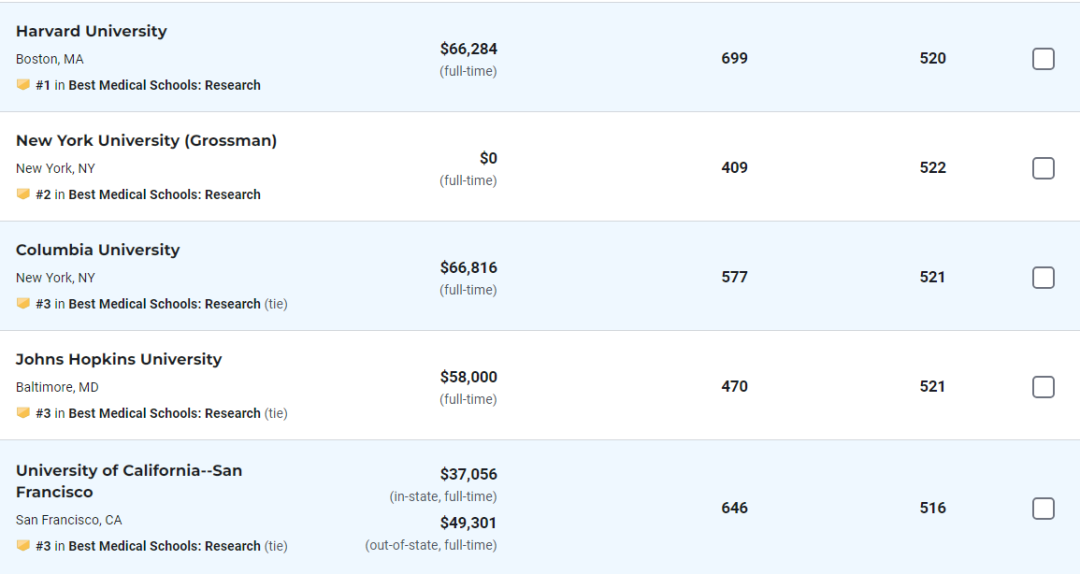Viewport: 1080px width, 574px height.
Task: Open the New York University (Grossman) link
Action: [x=146, y=141]
